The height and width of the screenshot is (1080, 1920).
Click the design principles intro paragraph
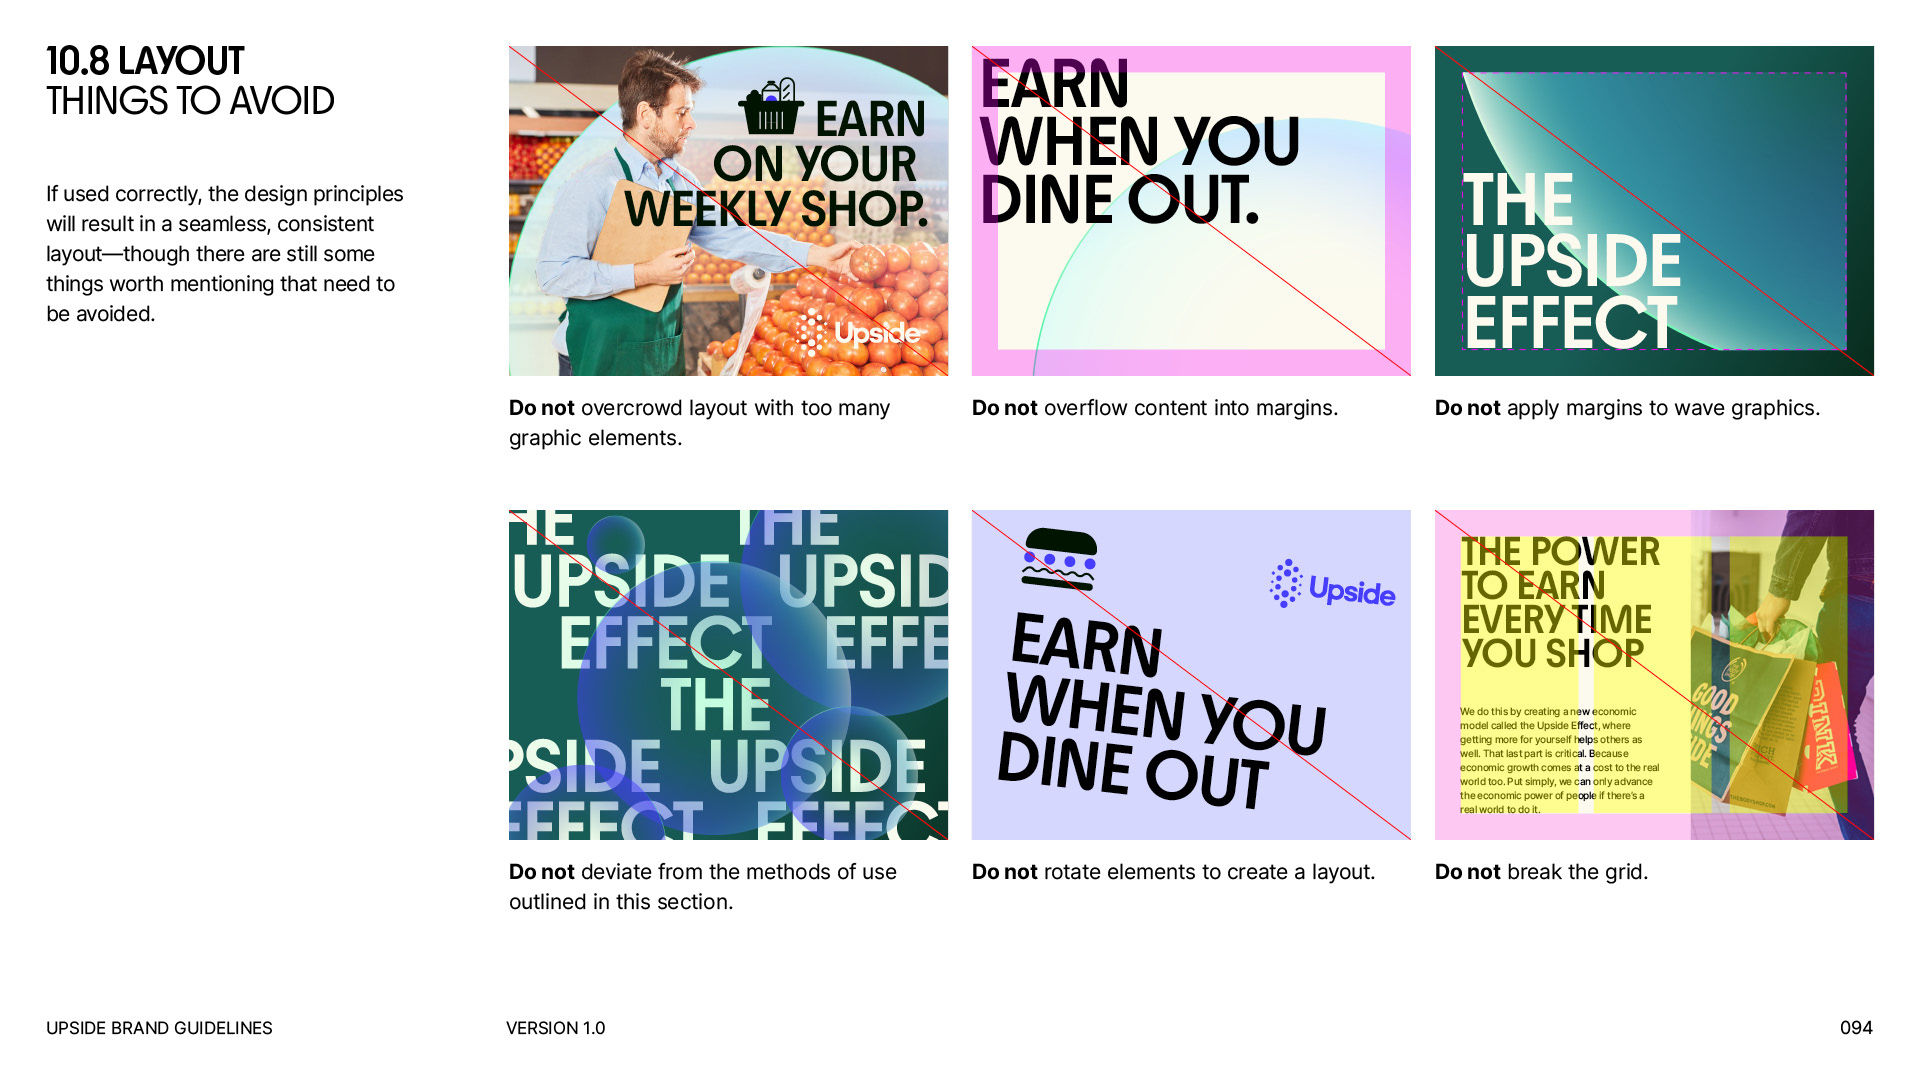point(225,254)
